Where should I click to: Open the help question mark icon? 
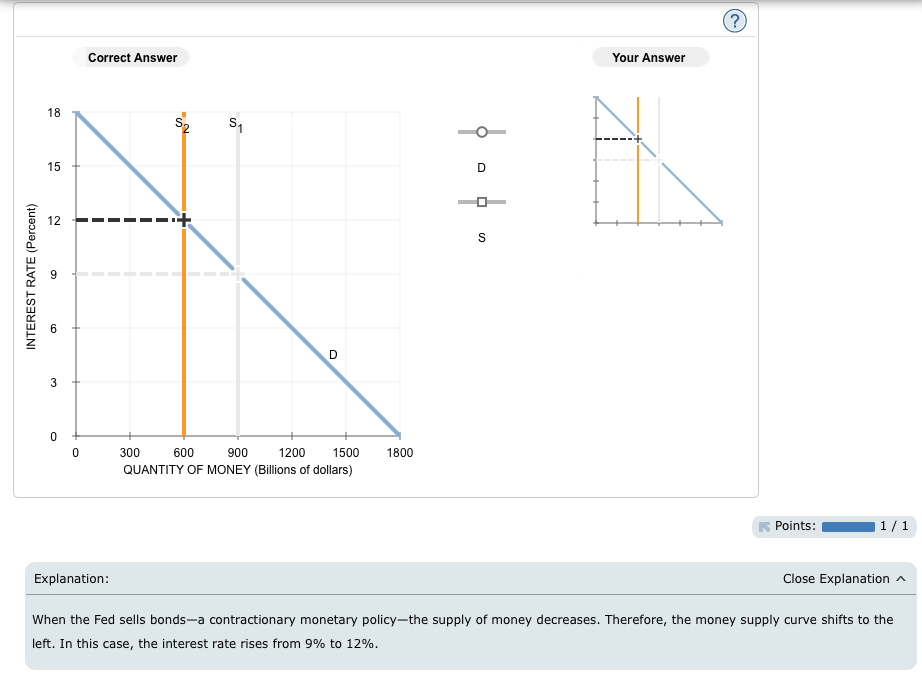coord(735,20)
